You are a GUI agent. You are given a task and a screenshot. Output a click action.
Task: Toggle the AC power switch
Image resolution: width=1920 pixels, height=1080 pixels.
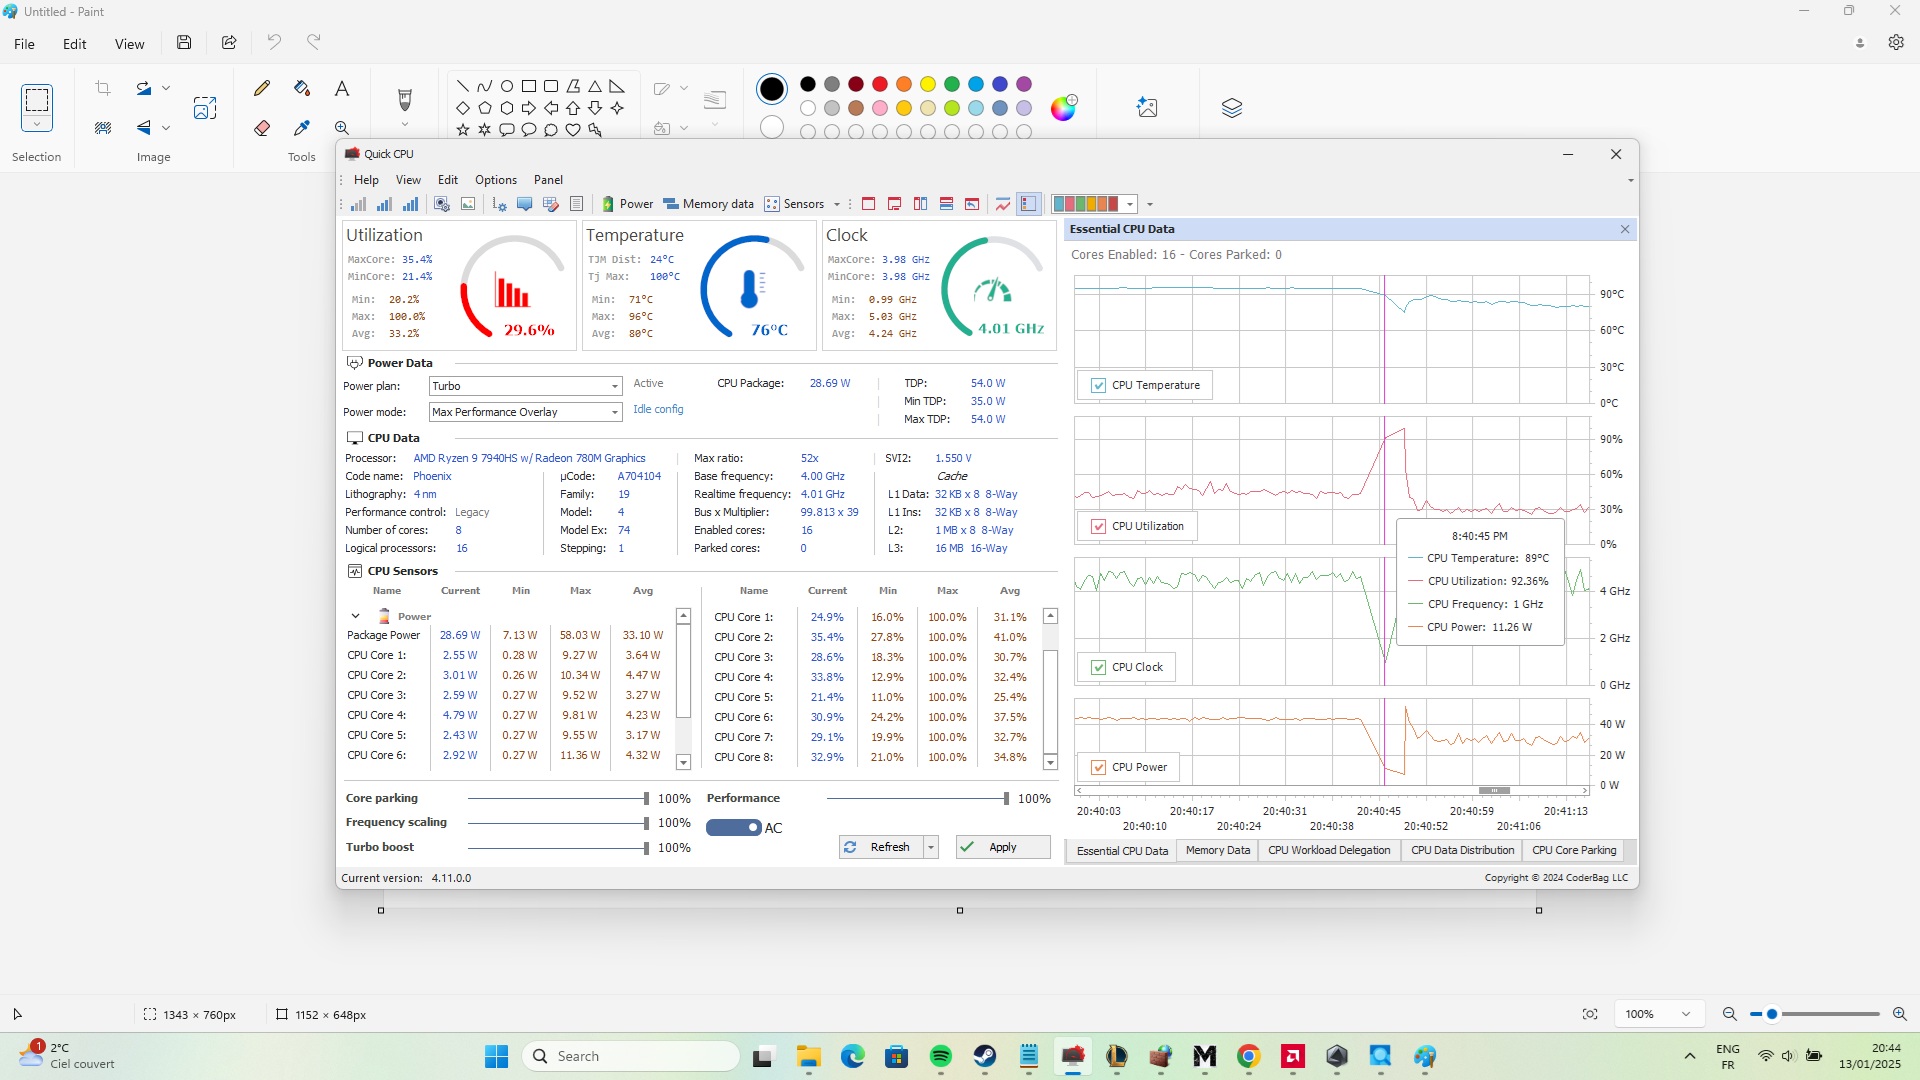click(734, 828)
